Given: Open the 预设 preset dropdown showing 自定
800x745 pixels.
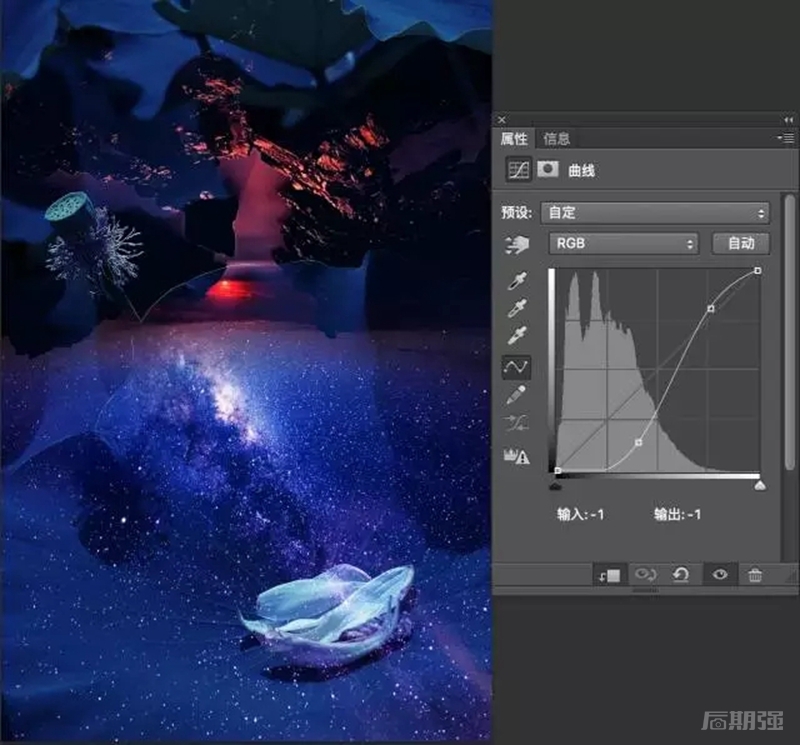Looking at the screenshot, I should (x=655, y=213).
